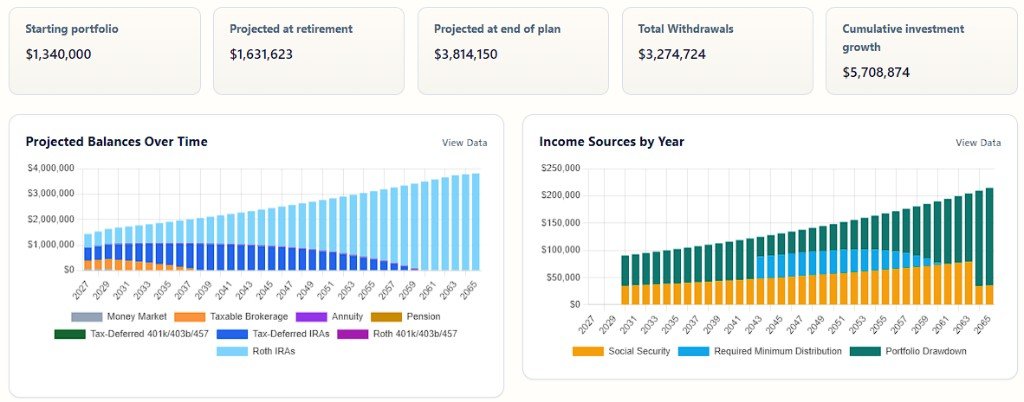Click the 2065 bar in Projected Balances chart

click(475, 222)
